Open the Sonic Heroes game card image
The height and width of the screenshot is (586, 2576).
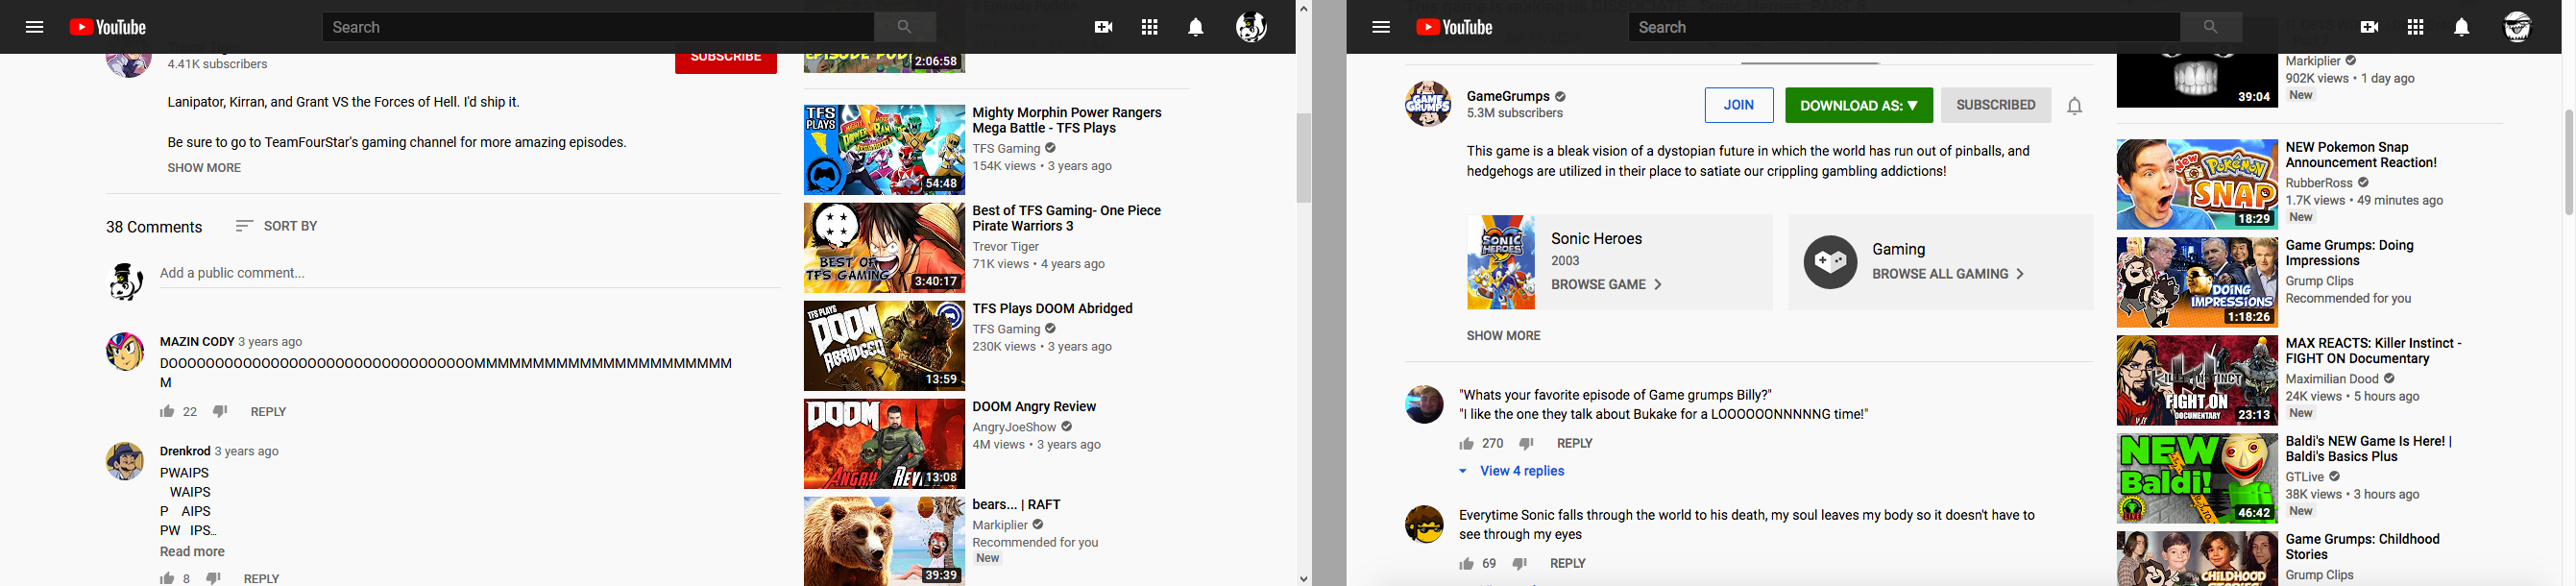1501,262
